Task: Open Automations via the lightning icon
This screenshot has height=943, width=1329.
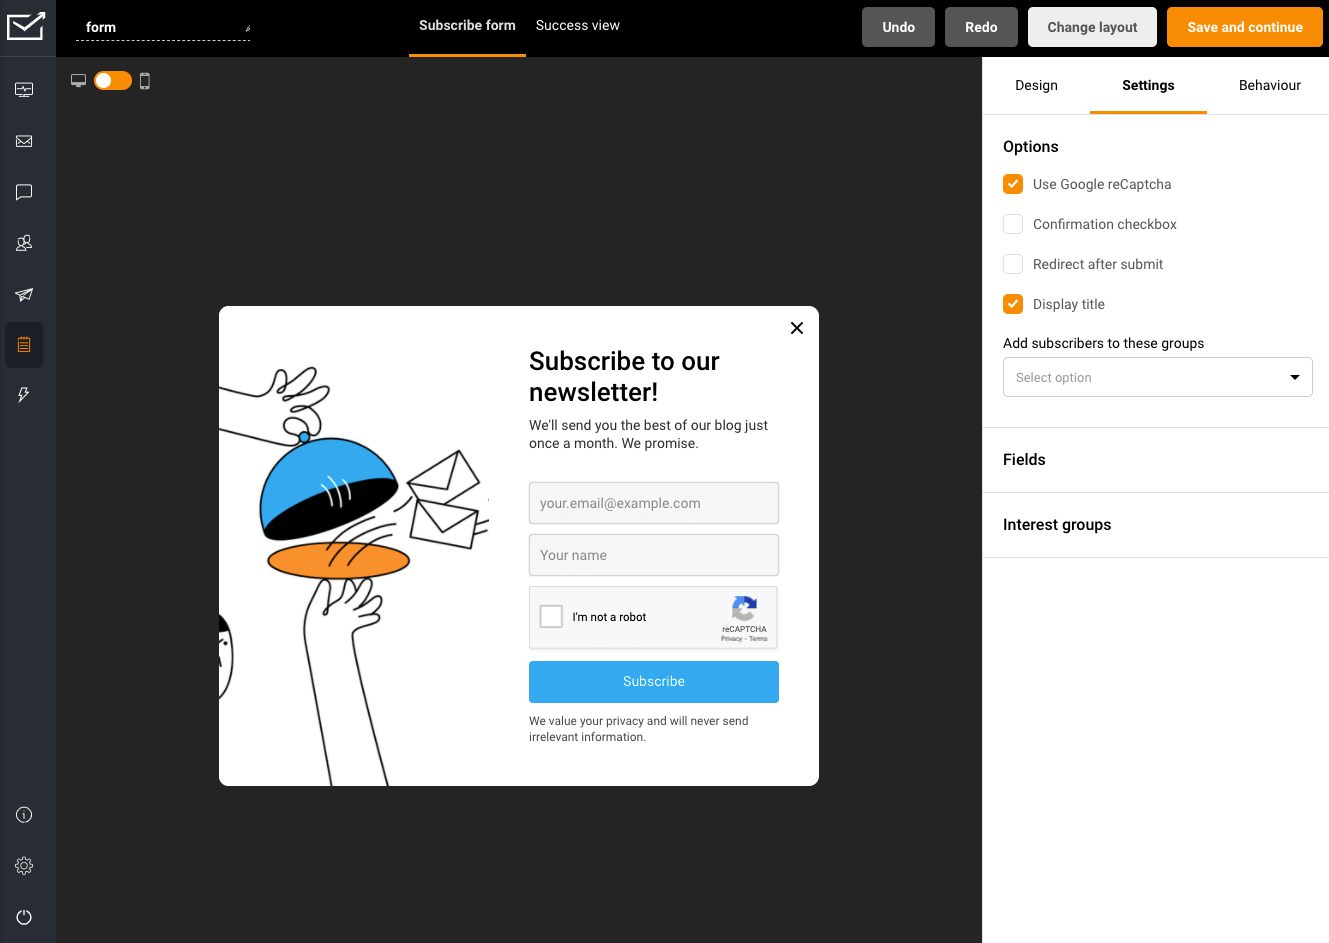Action: click(x=24, y=395)
